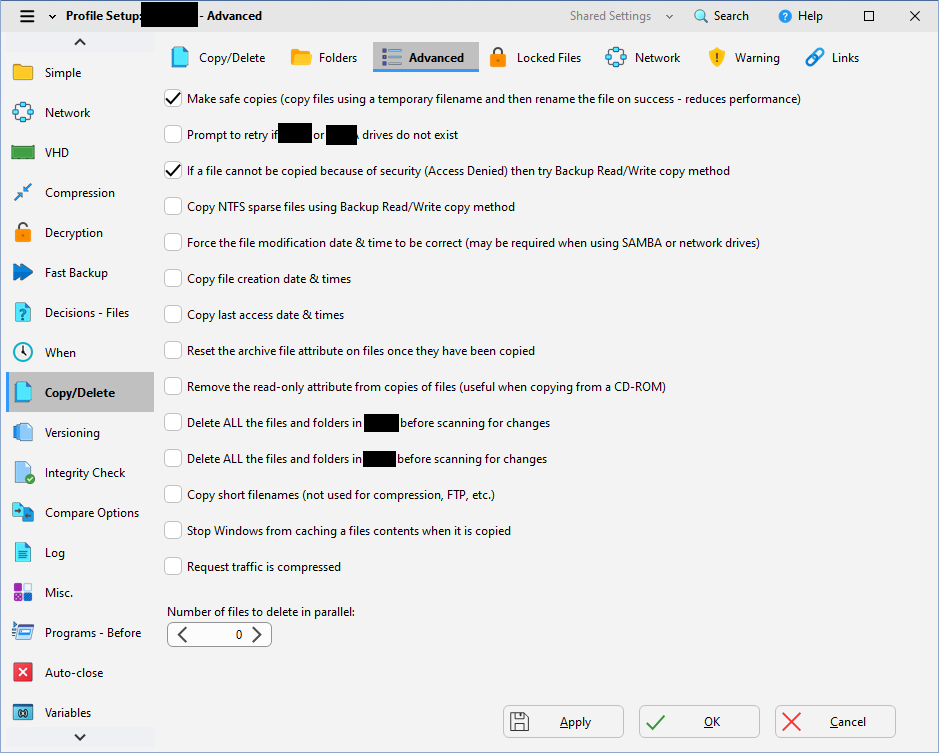Check Reset the archive file attribute

173,350
